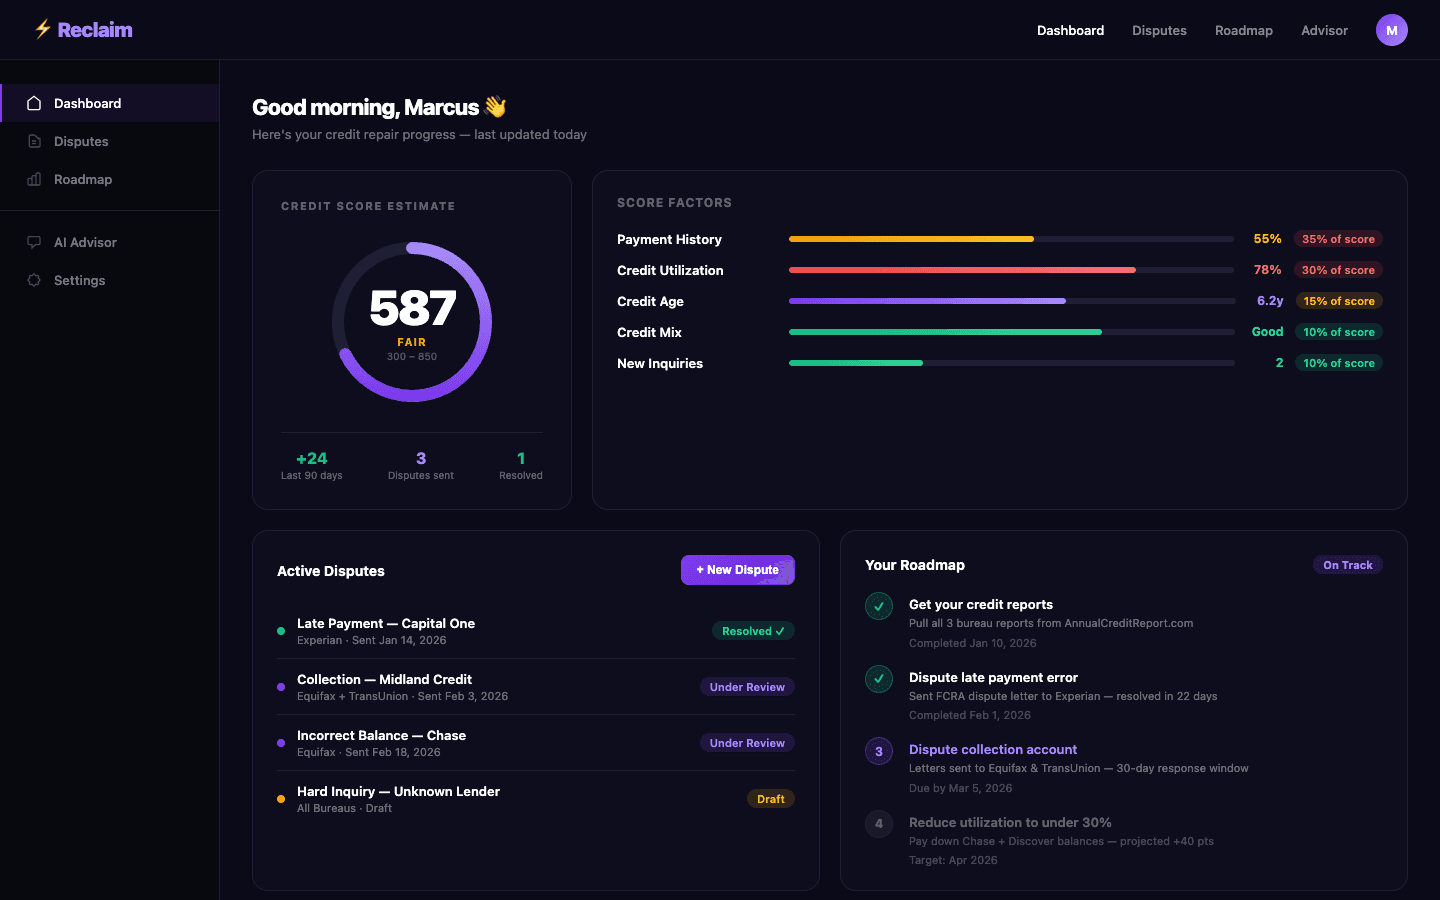Screen dimensions: 1440x900
Task: Select the home icon next to Dashboard
Action: coord(34,102)
